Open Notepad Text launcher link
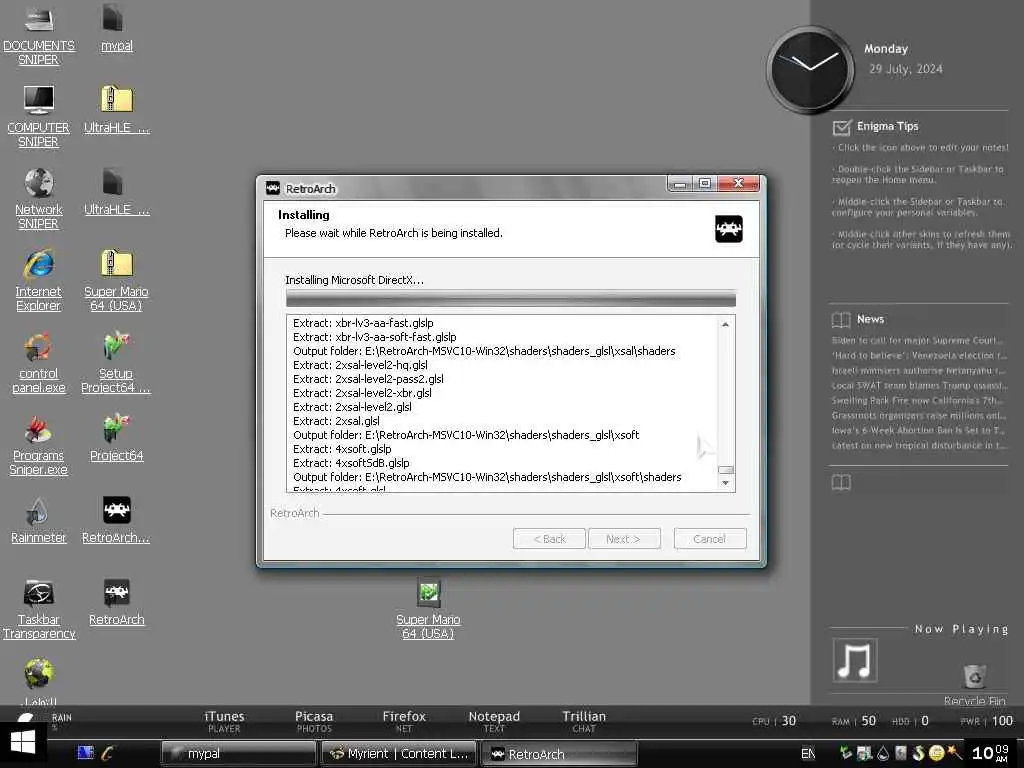The height and width of the screenshot is (768, 1024). (x=494, y=722)
